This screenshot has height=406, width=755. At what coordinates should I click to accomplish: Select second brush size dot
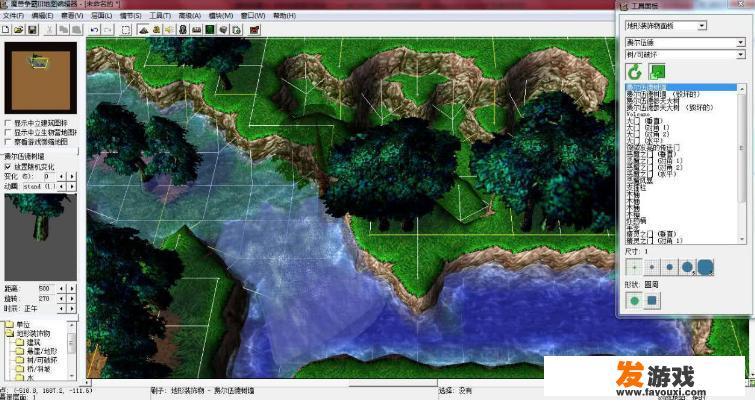point(652,267)
